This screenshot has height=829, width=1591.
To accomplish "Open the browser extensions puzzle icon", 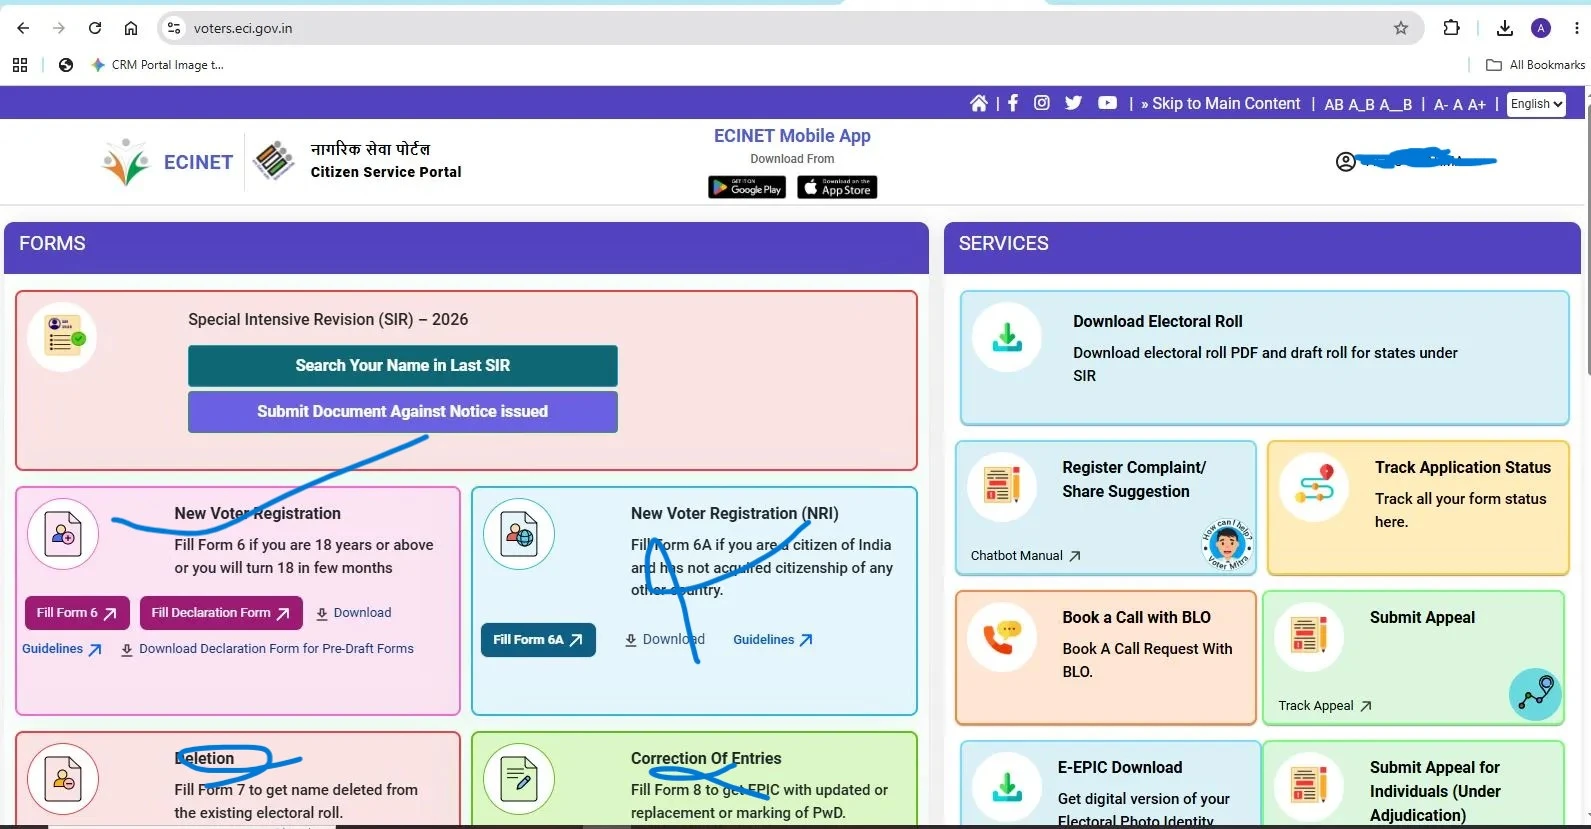I will pyautogui.click(x=1451, y=28).
